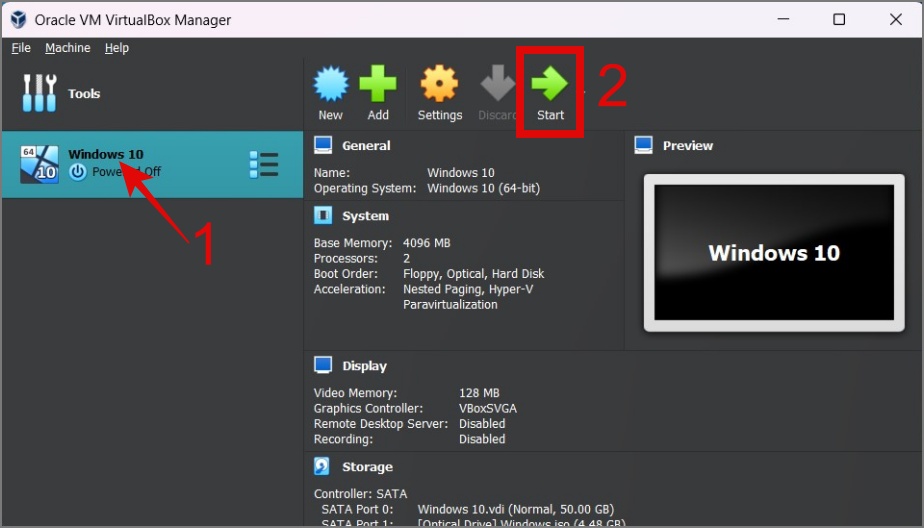Screen dimensions: 924x528
Task: Open the Help menu
Action: pos(117,48)
